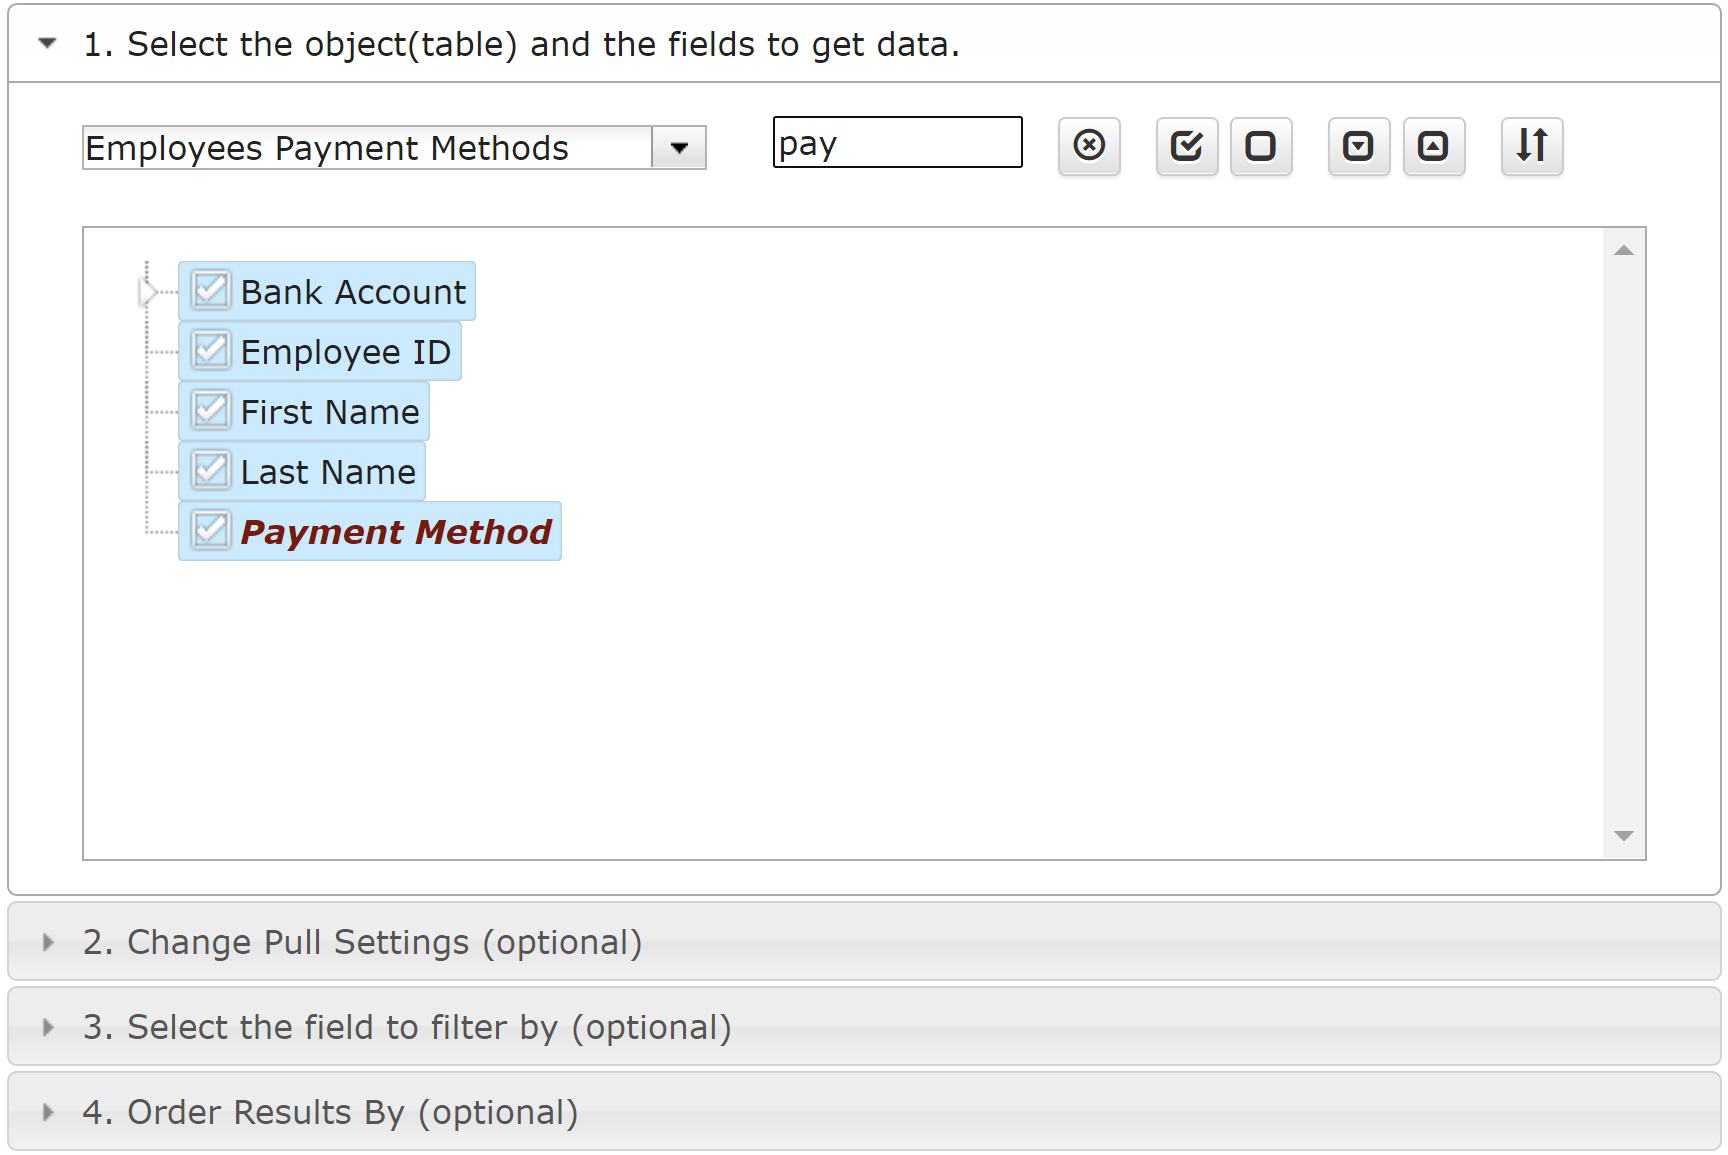Click the expand all nodes icon

1359,146
